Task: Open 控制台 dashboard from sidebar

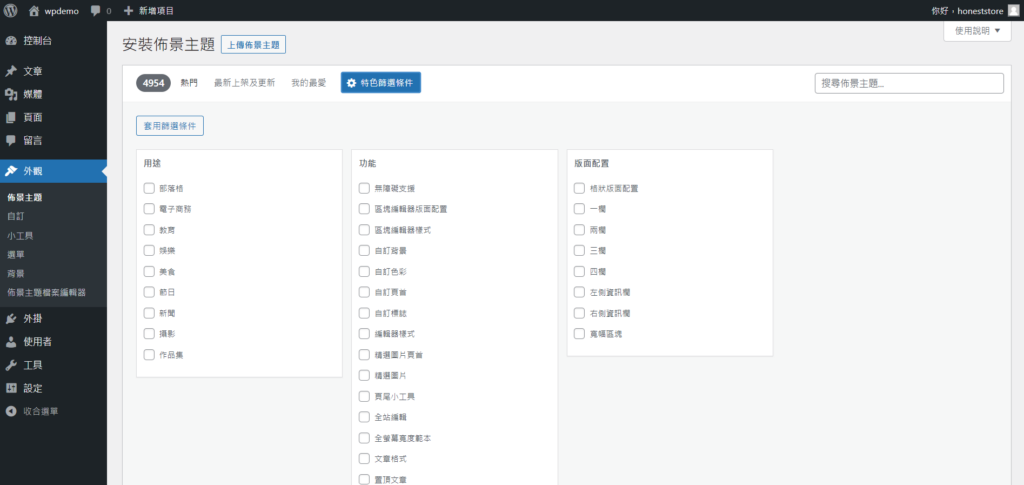Action: 38,41
